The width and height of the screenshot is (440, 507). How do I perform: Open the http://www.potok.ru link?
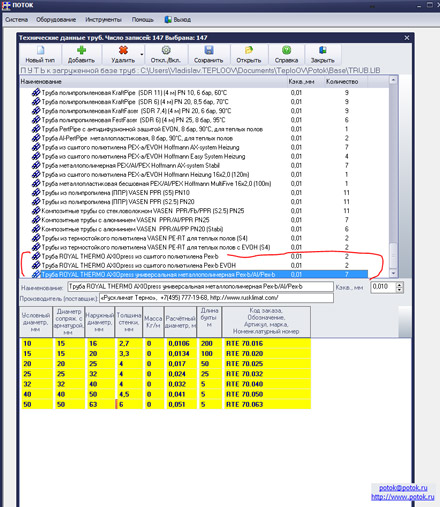tap(403, 497)
